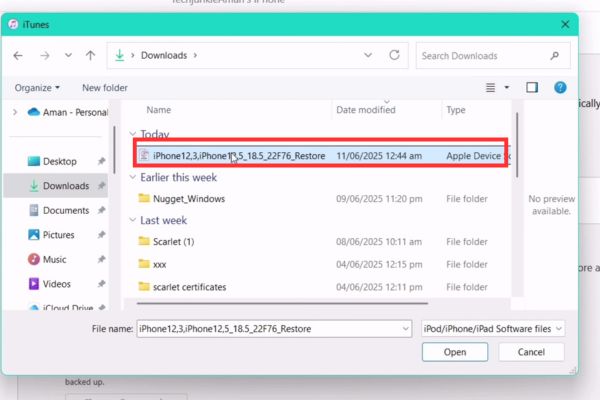Click the scarlet certificates folder icon
This screenshot has height=400, width=600.
[144, 286]
